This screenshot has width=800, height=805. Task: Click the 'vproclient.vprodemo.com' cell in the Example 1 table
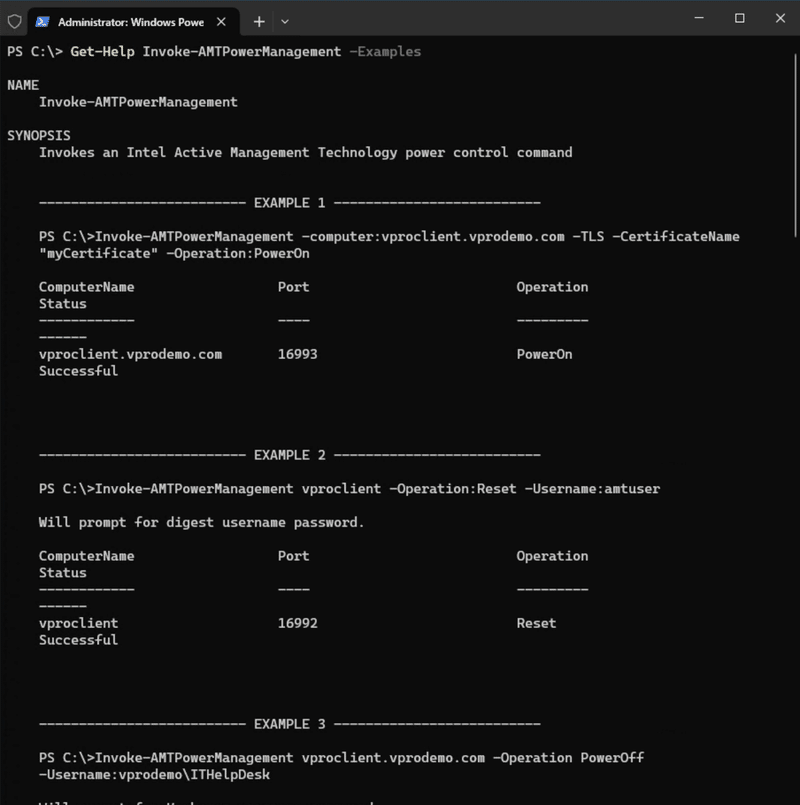coord(130,354)
